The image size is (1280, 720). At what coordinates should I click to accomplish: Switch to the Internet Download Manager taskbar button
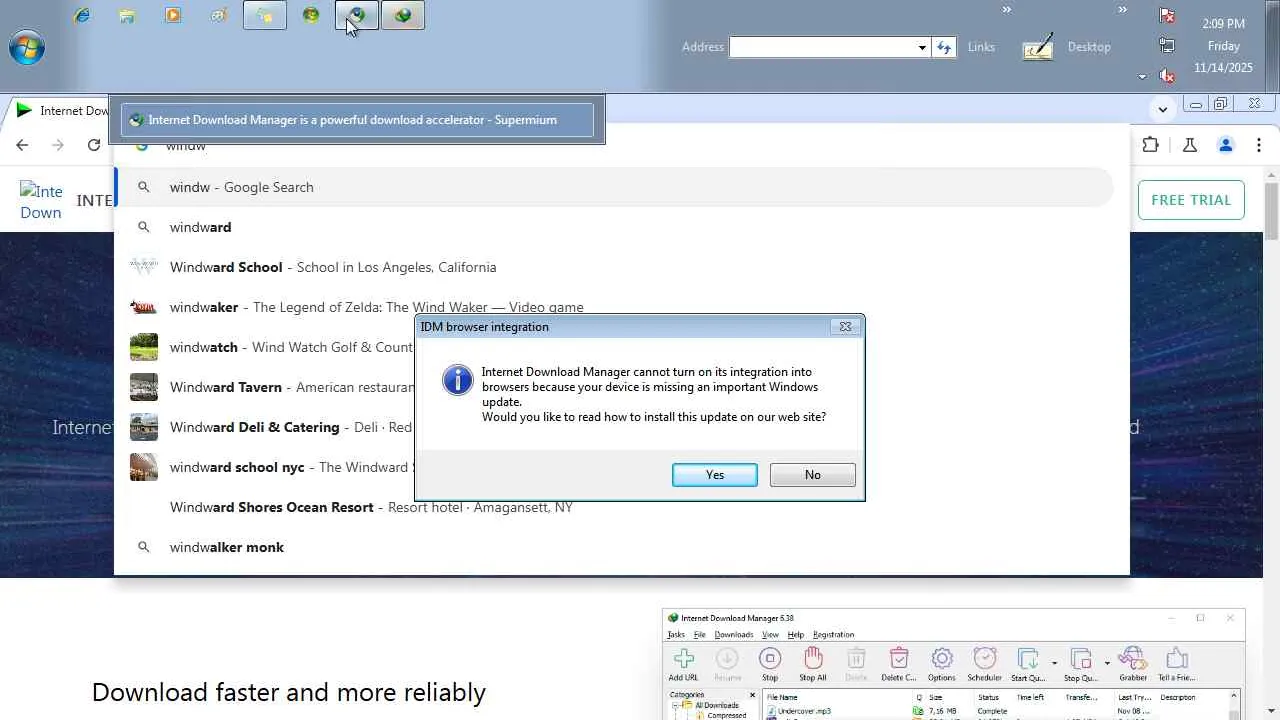(x=403, y=15)
